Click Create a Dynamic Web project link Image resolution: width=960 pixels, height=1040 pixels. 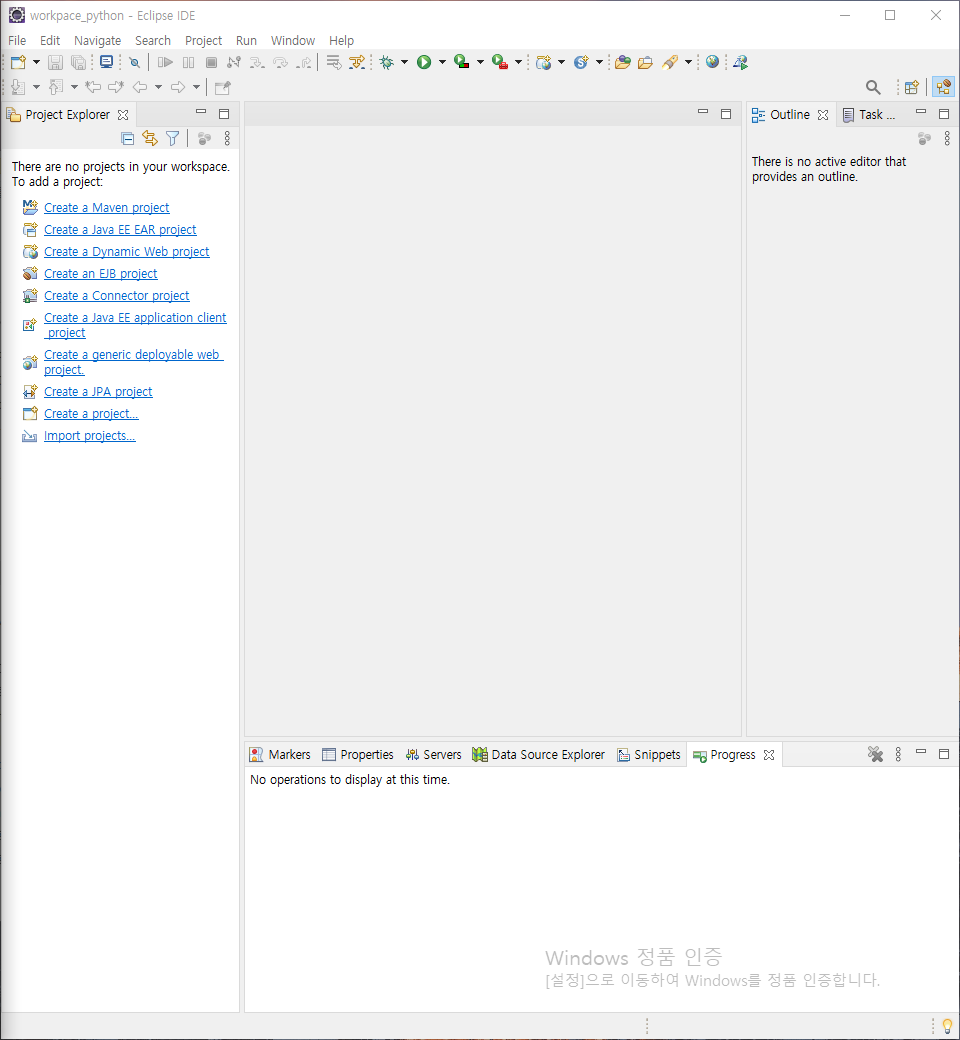(x=127, y=251)
